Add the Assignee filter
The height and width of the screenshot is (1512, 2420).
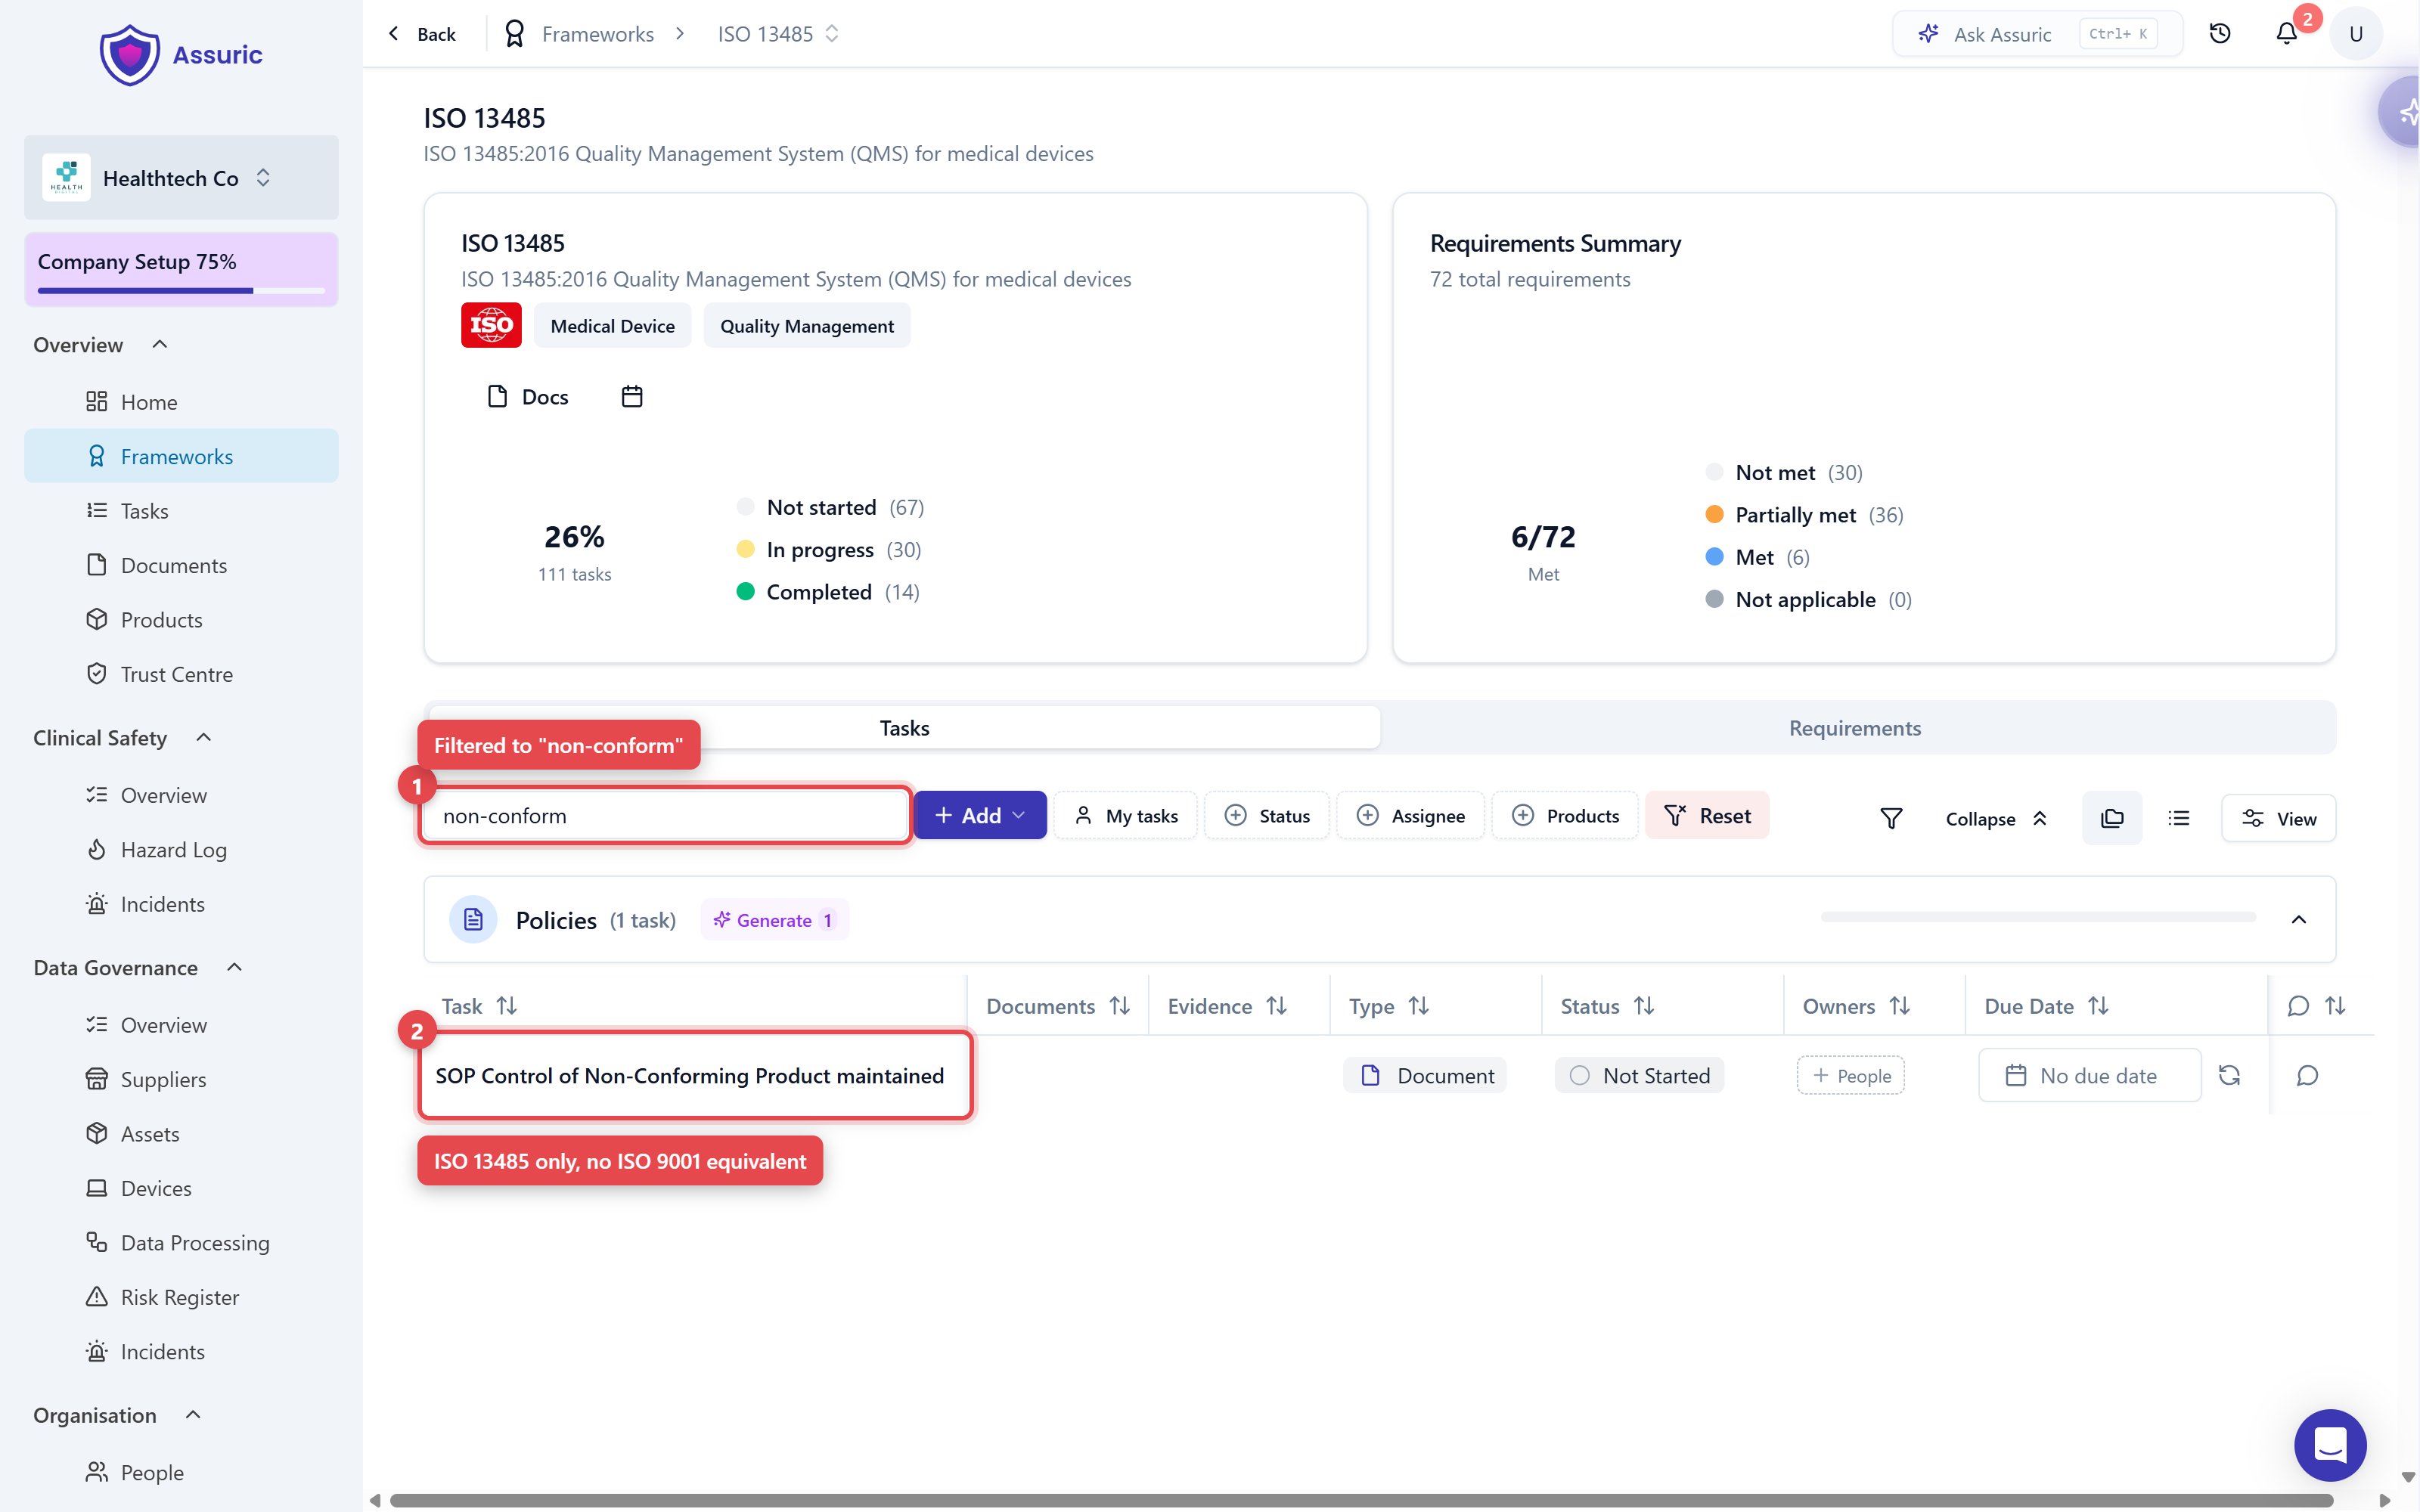point(1410,815)
